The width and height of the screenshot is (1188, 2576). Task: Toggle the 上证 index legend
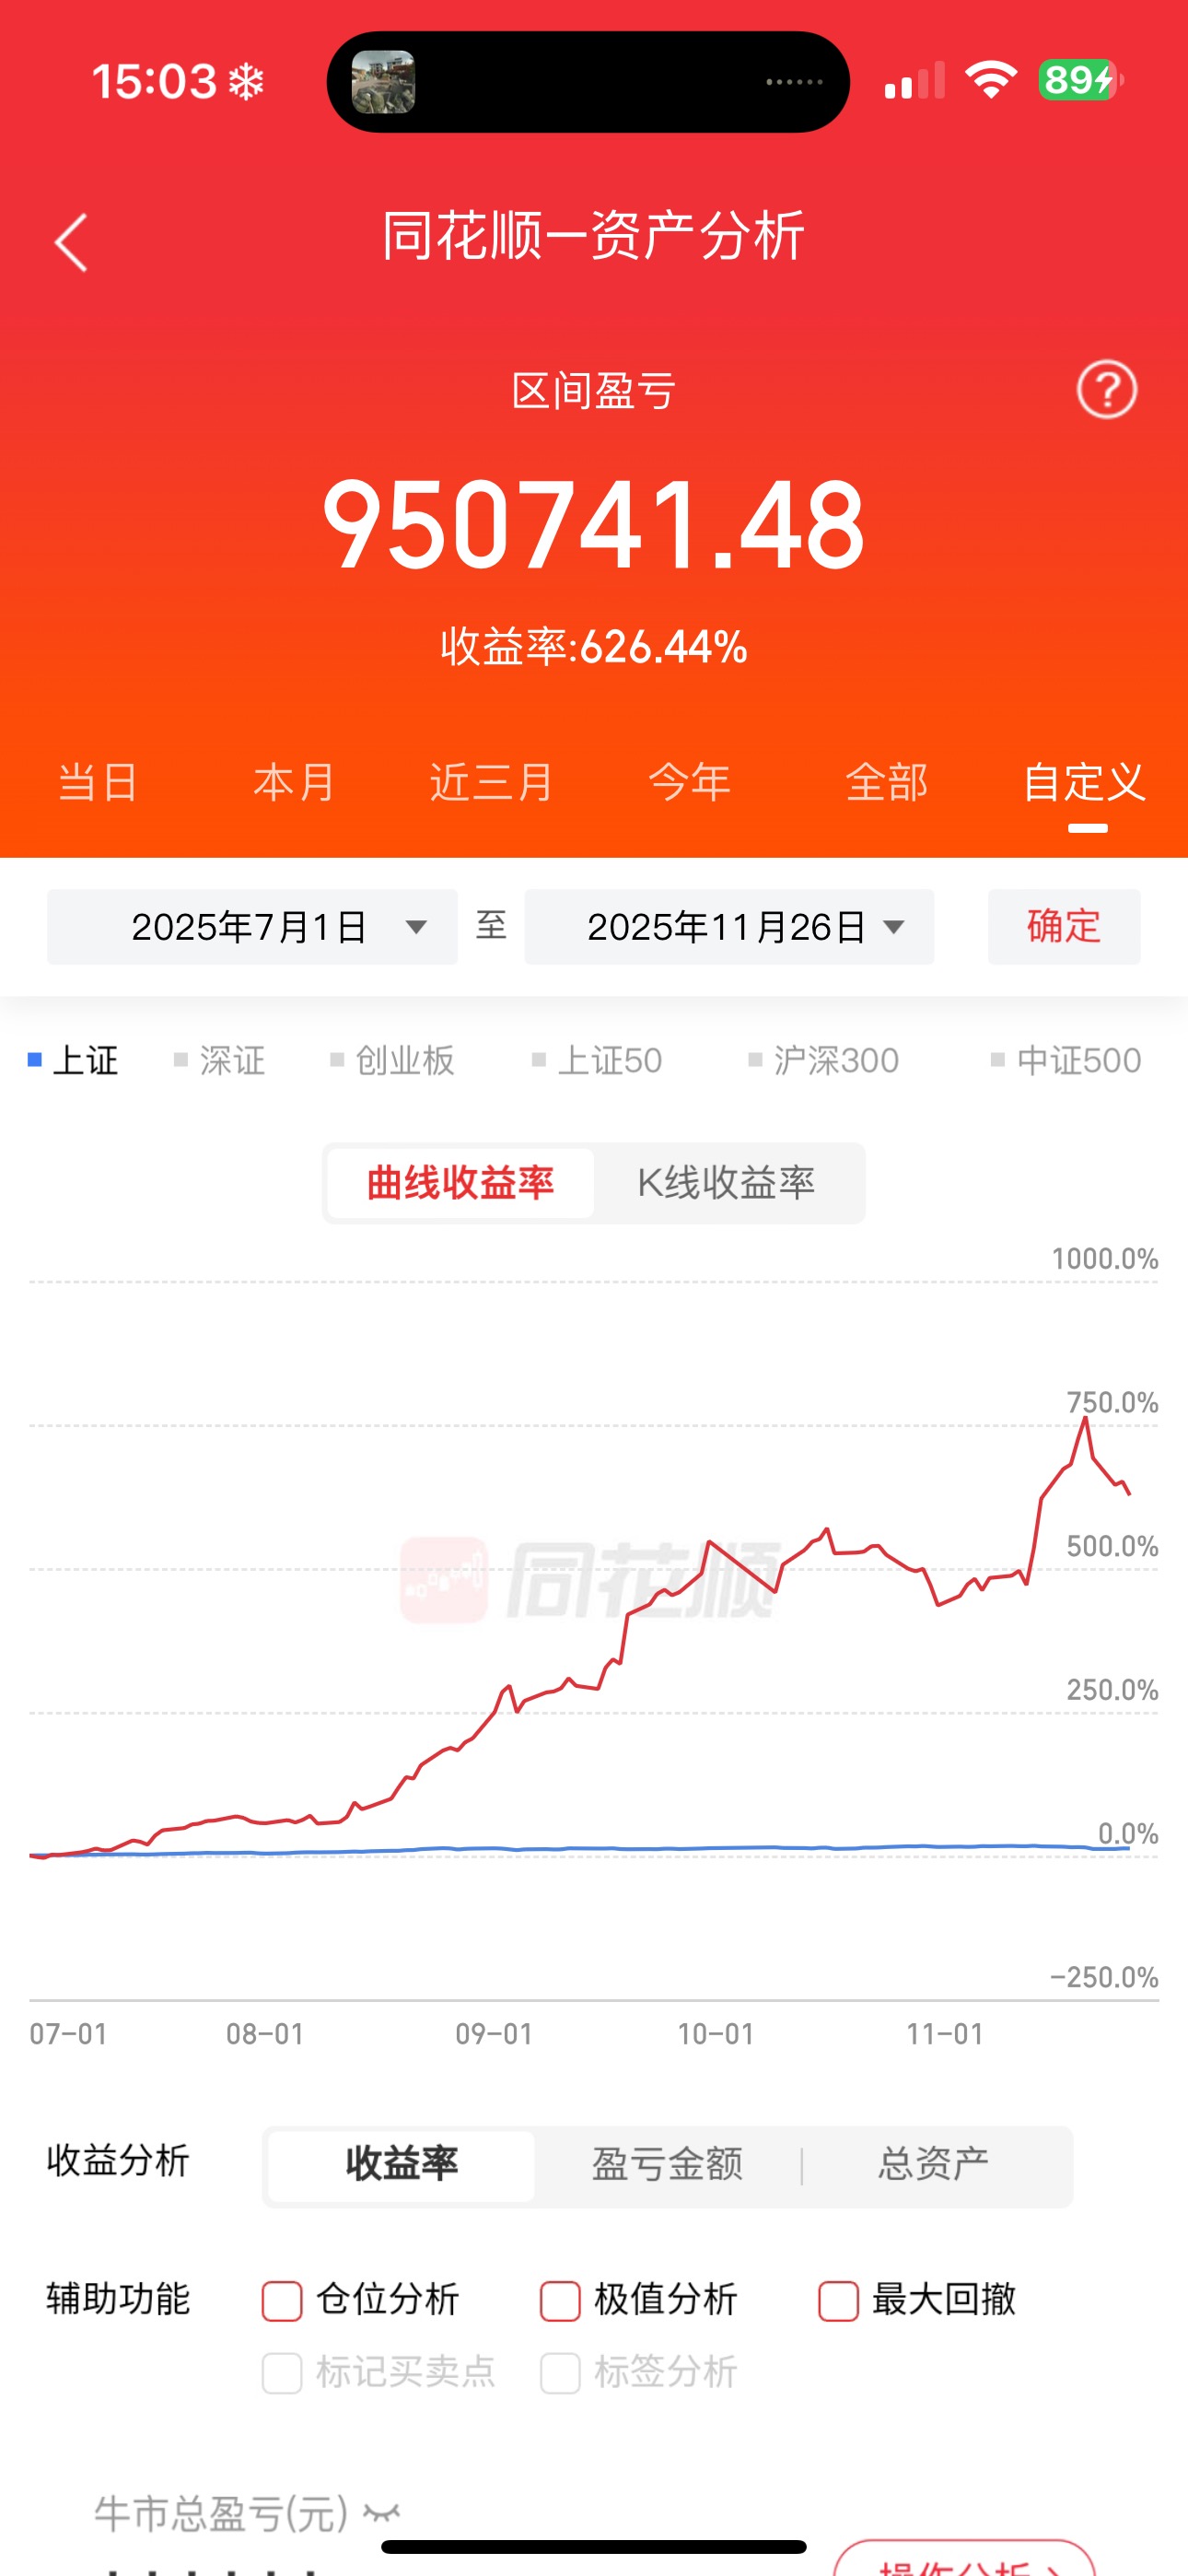73,1060
